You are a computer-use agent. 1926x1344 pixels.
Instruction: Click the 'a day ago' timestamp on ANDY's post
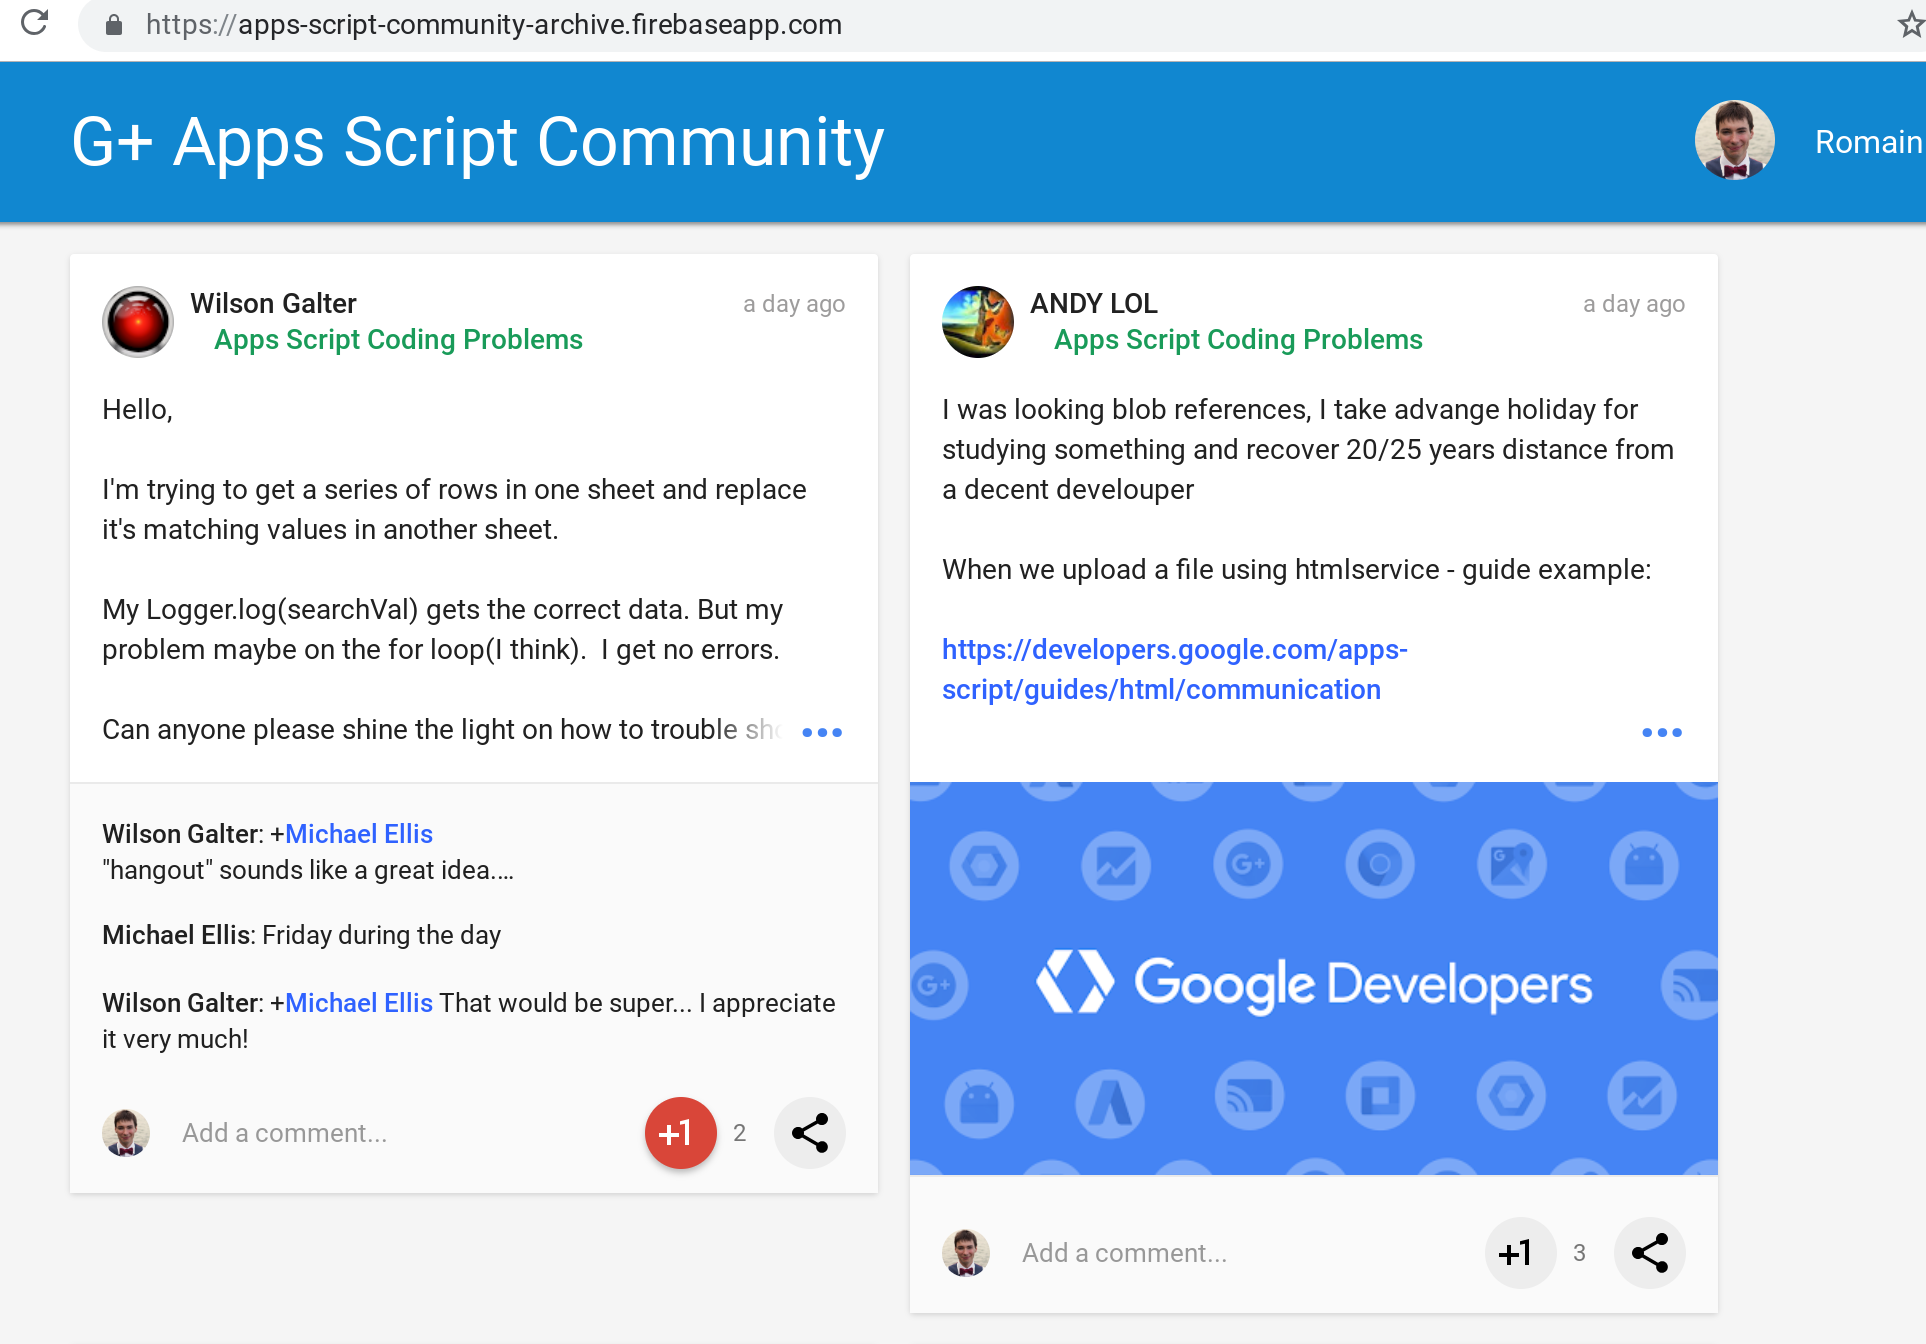pyautogui.click(x=1634, y=304)
